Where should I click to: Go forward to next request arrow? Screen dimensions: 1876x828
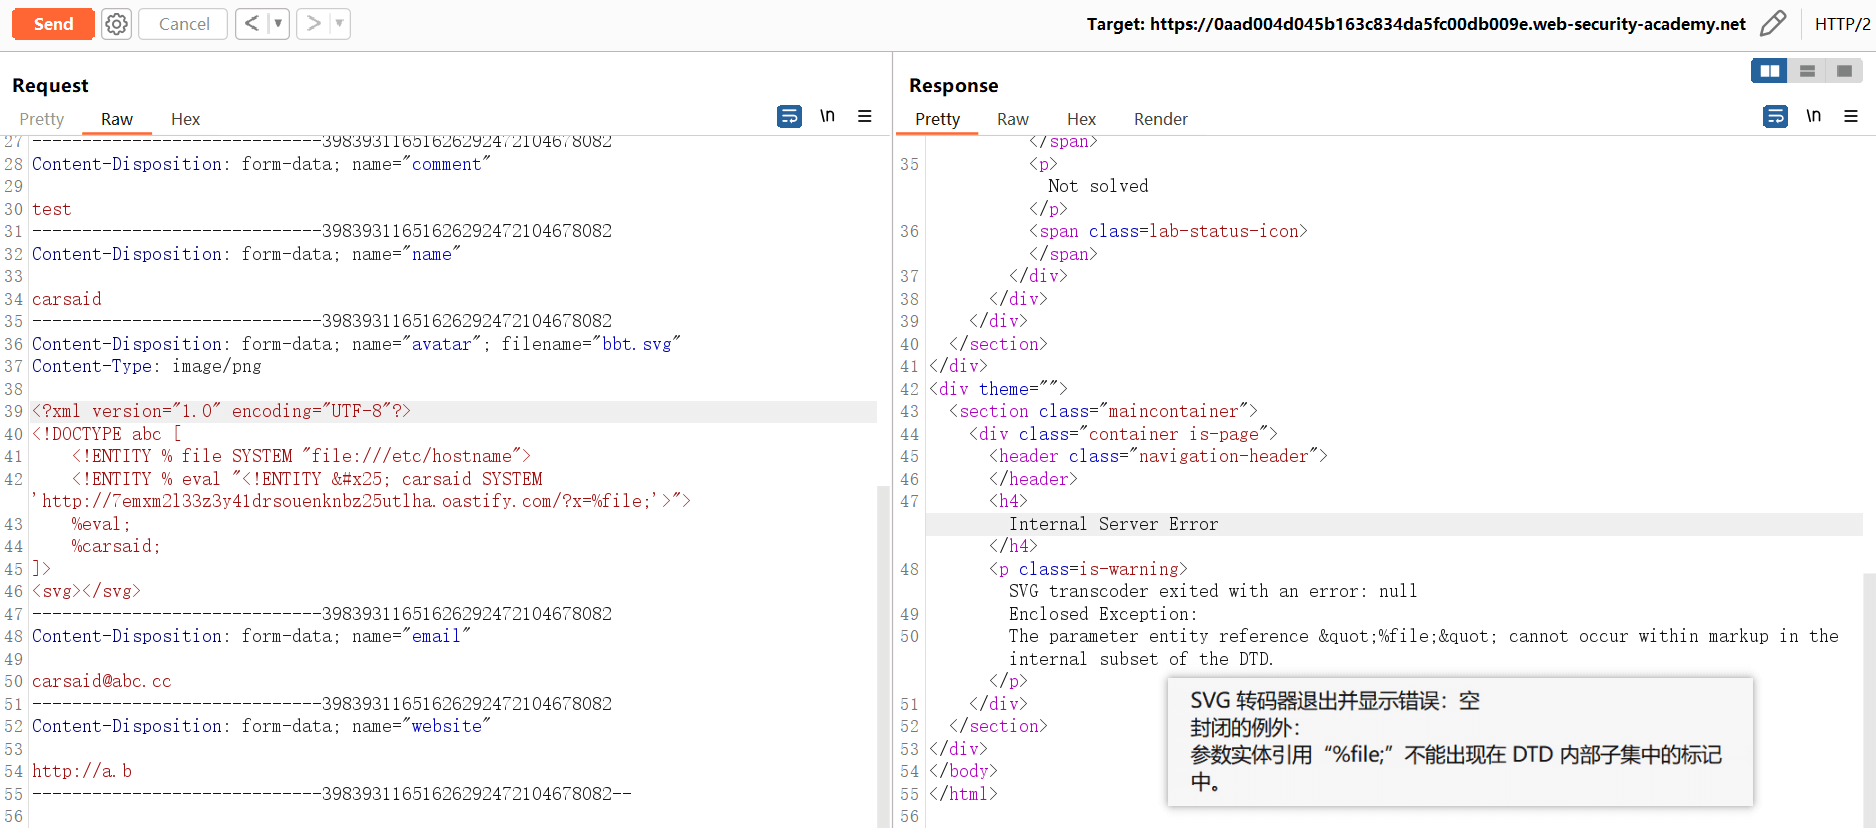[x=313, y=23]
